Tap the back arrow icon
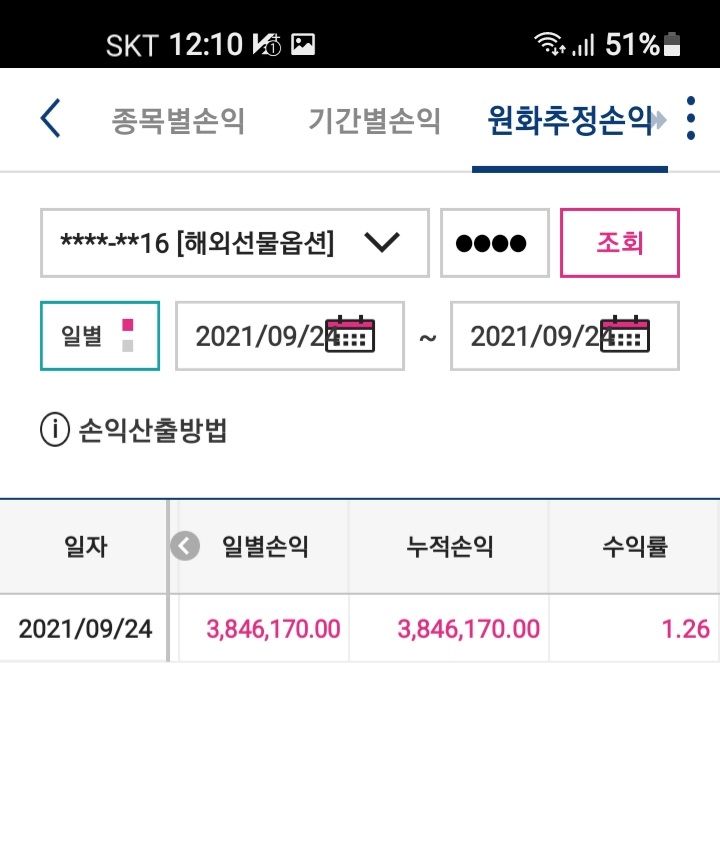The height and width of the screenshot is (865, 720). point(50,118)
